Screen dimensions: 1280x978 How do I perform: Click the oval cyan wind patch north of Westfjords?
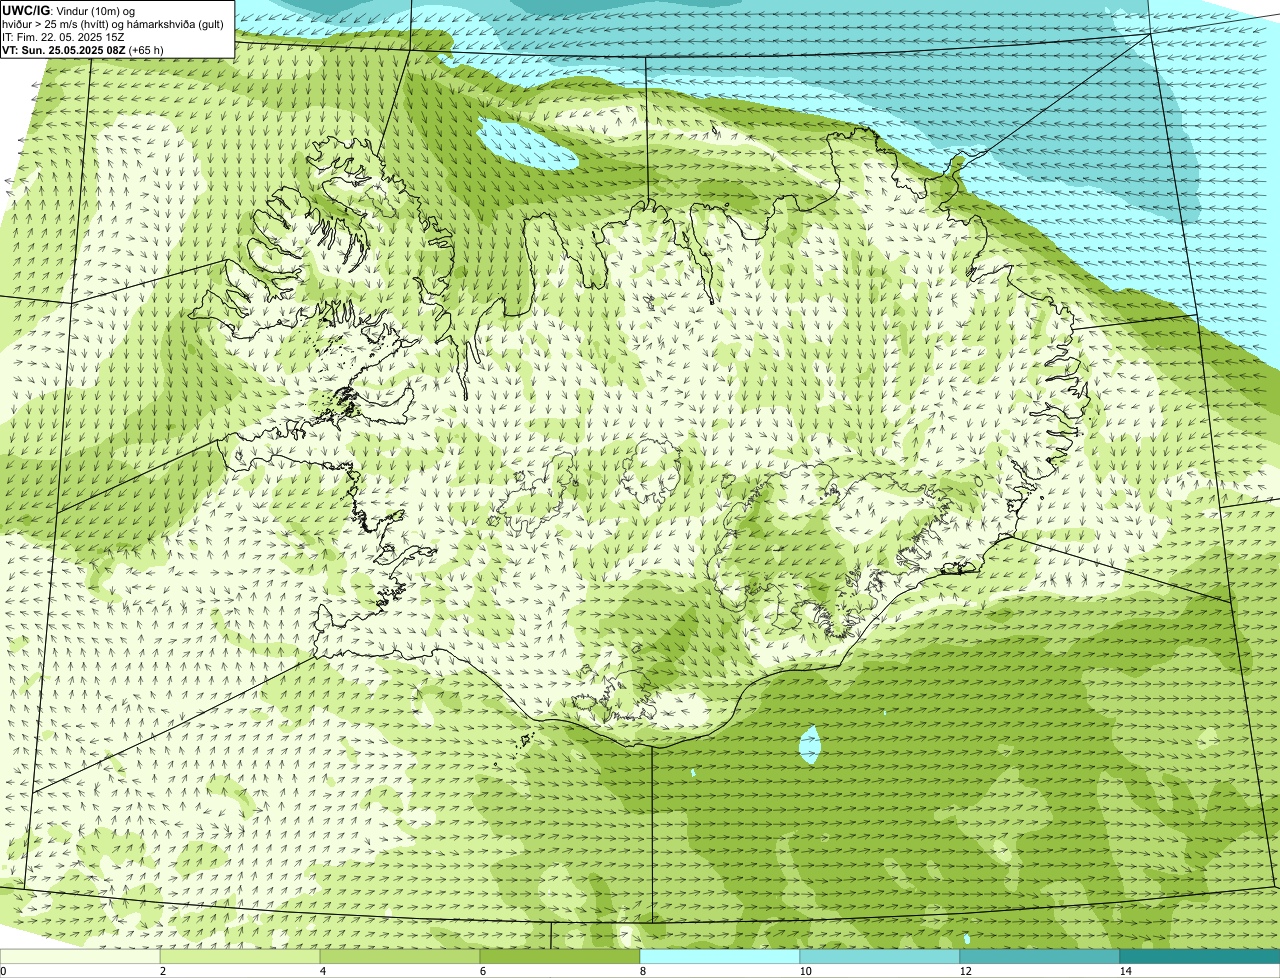pos(527,143)
